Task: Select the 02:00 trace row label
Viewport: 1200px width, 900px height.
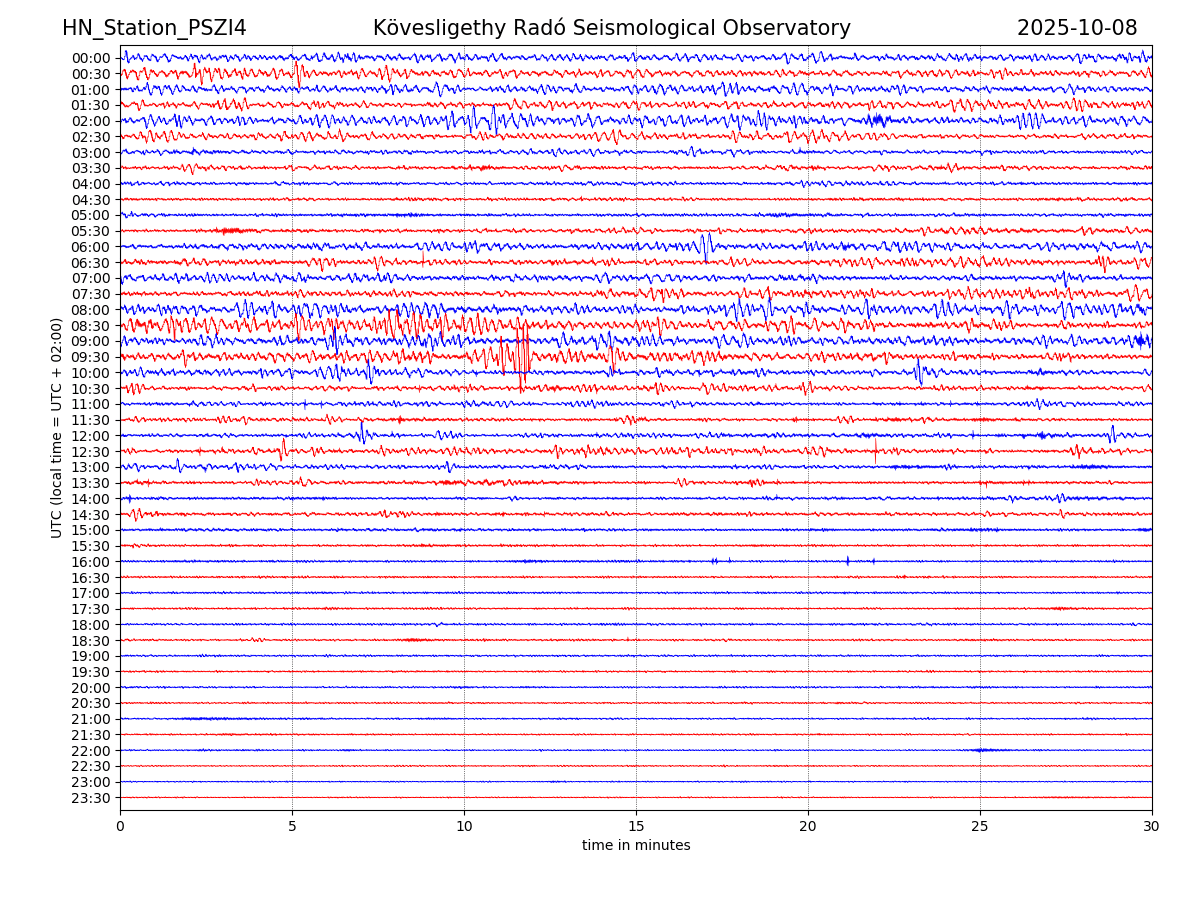Action: pos(91,121)
